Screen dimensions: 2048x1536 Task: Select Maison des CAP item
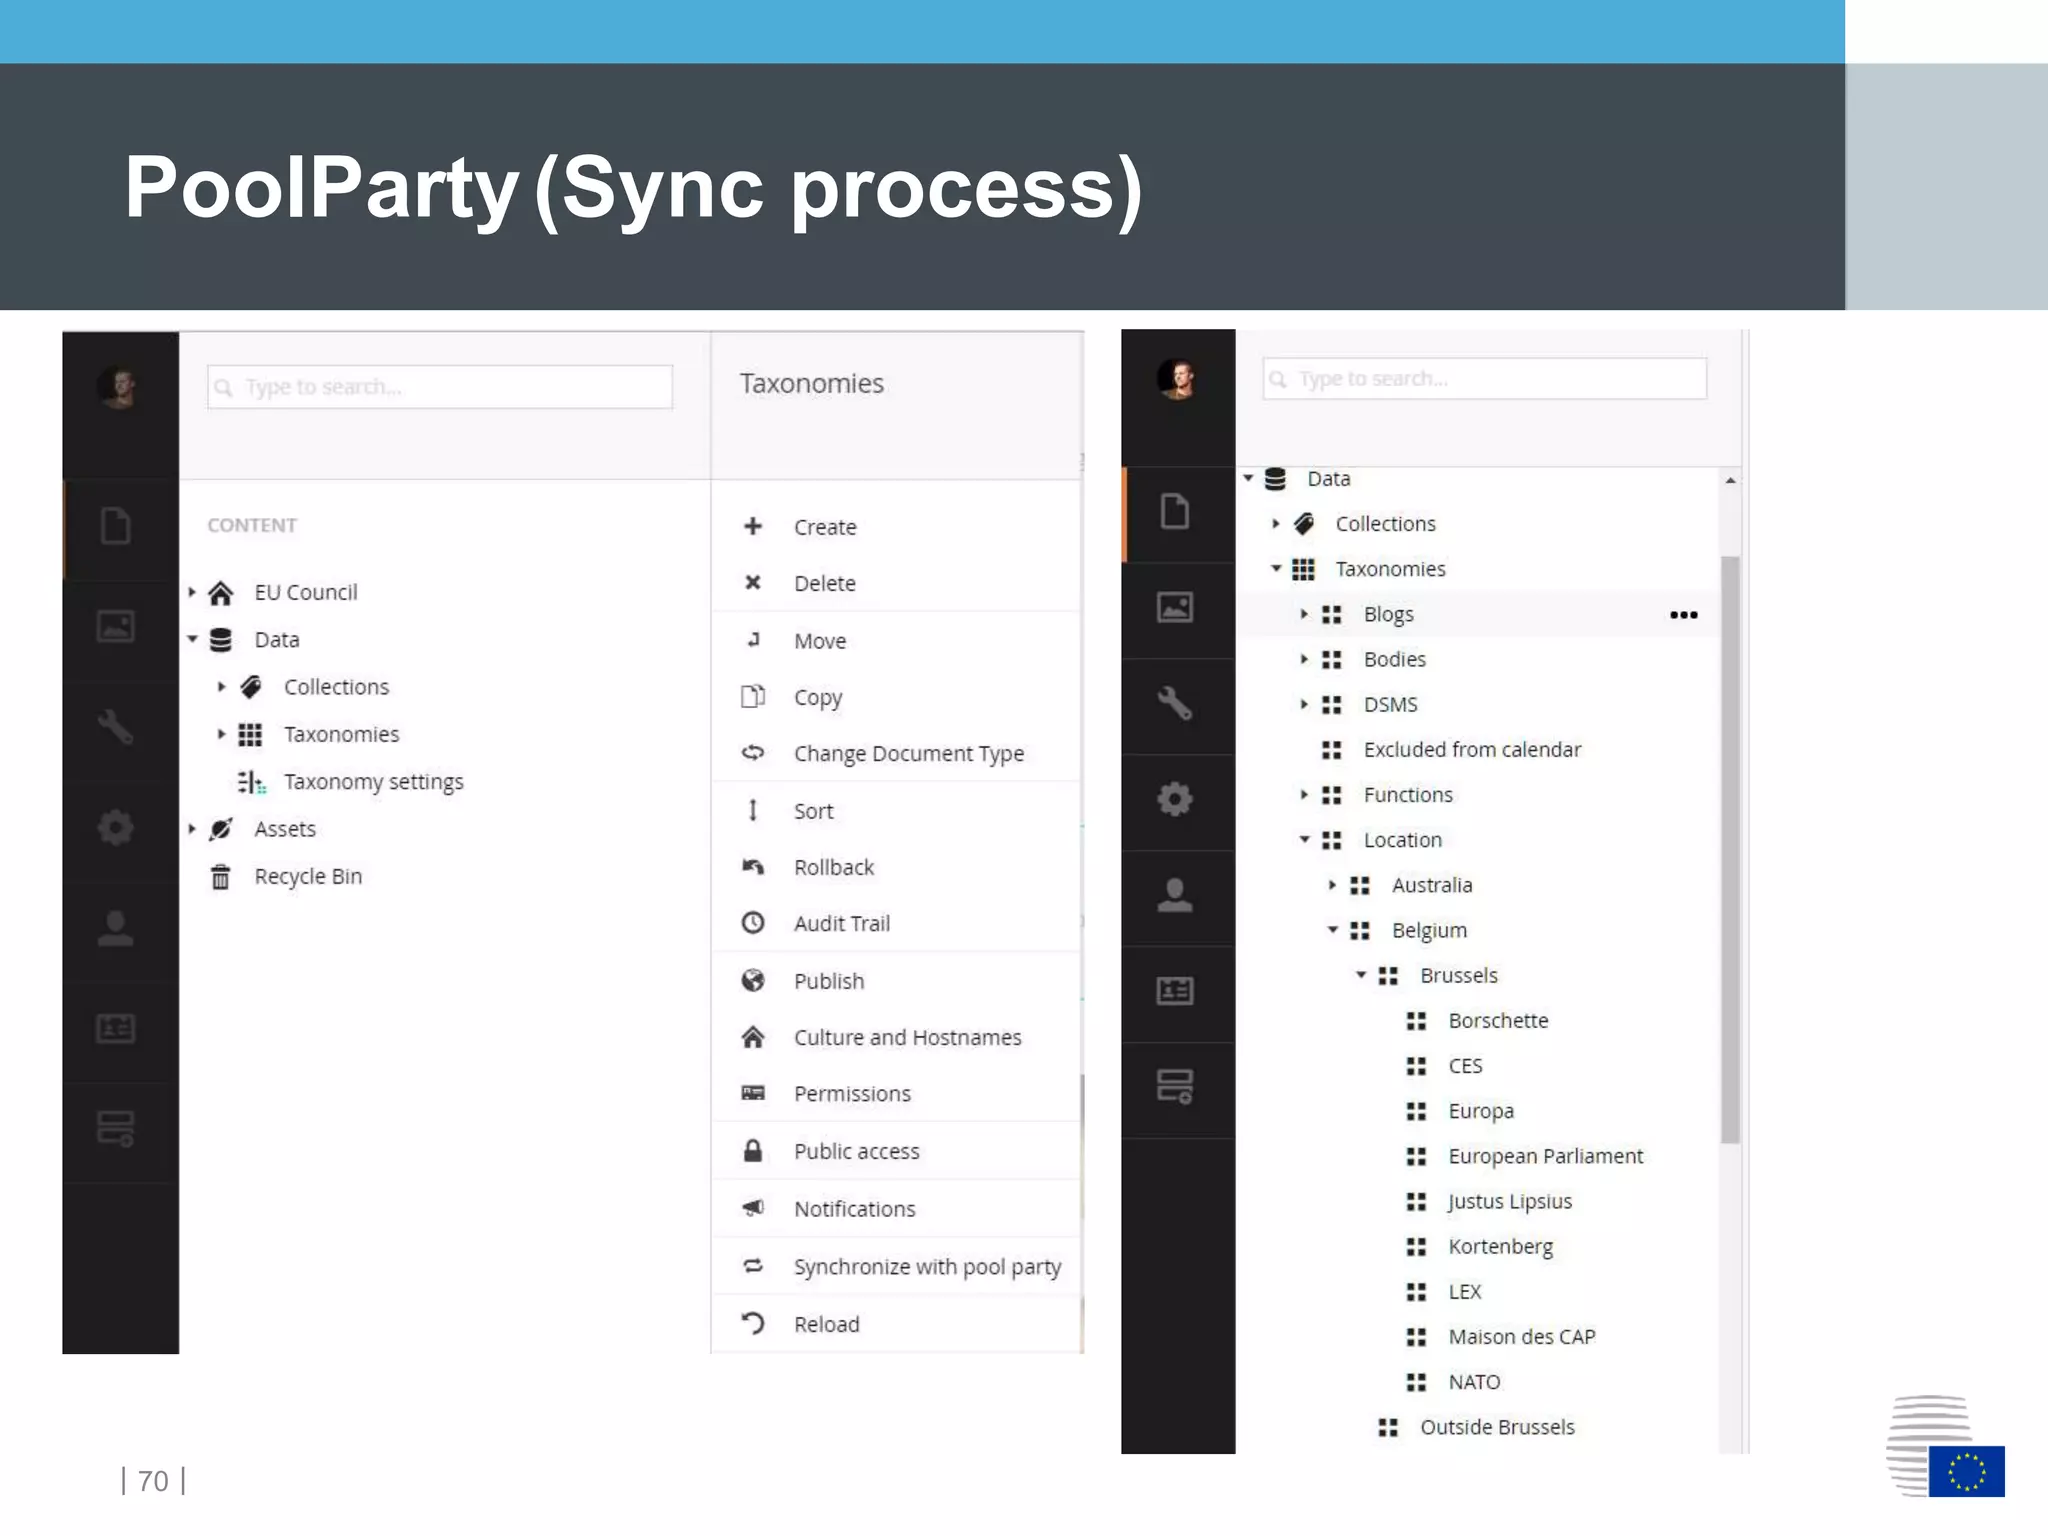point(1522,1337)
